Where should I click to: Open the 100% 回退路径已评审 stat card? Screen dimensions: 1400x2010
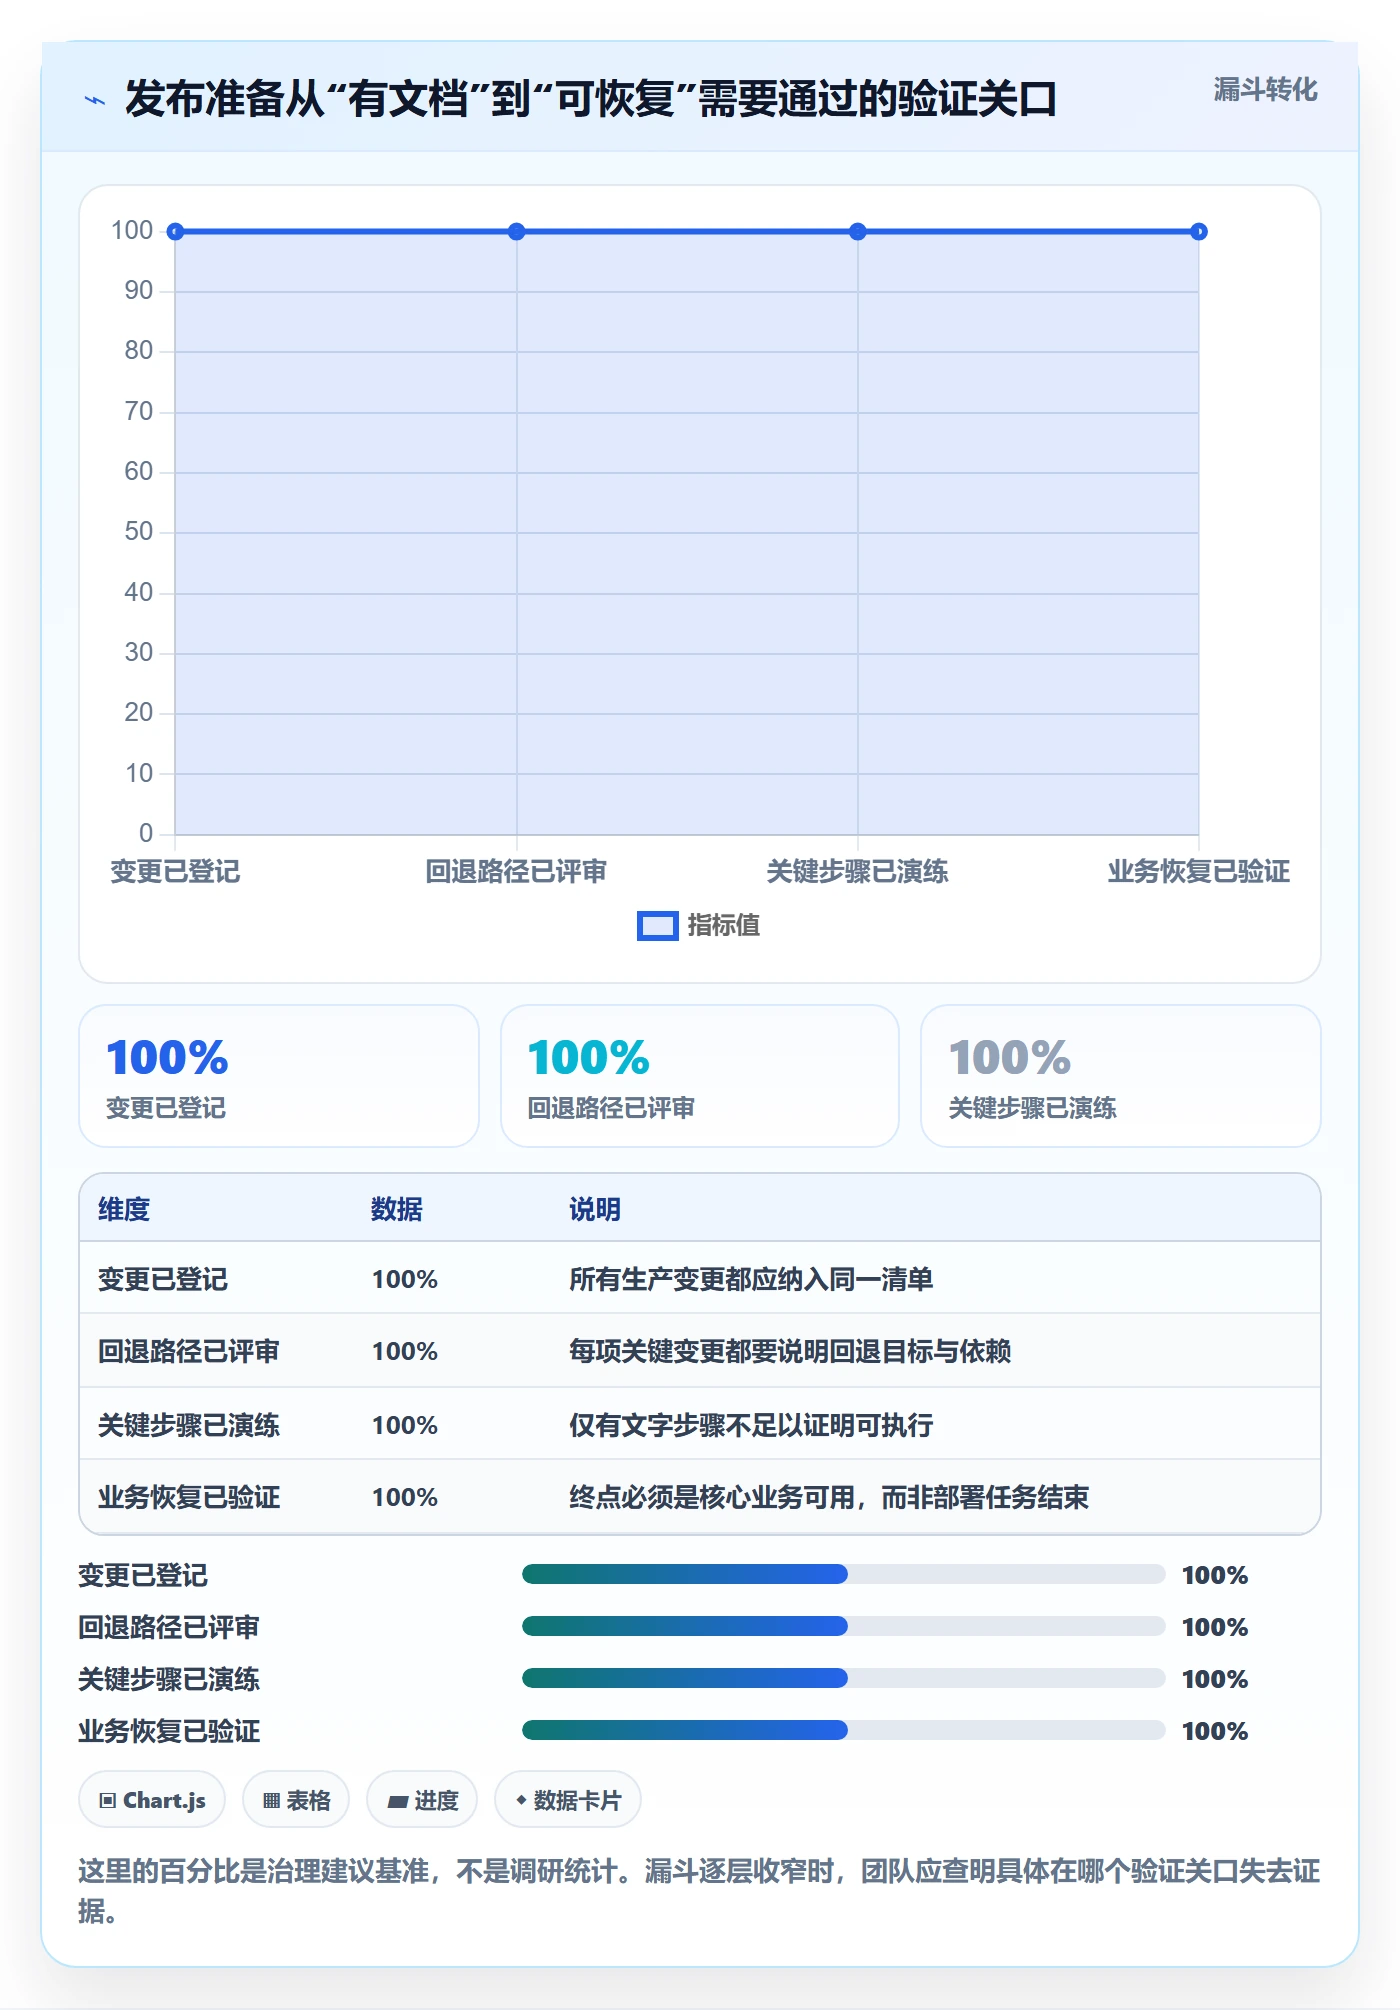click(700, 1076)
